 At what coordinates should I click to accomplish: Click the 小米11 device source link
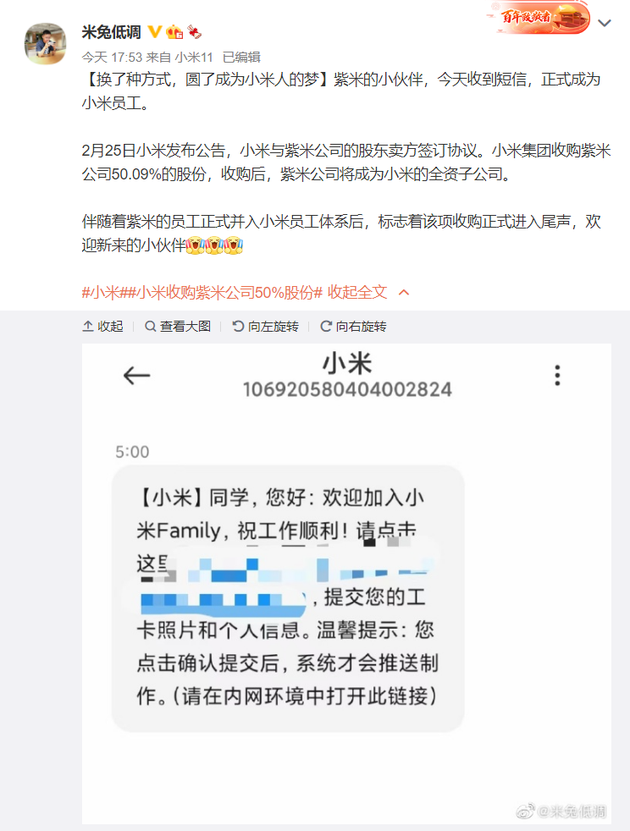click(x=194, y=57)
